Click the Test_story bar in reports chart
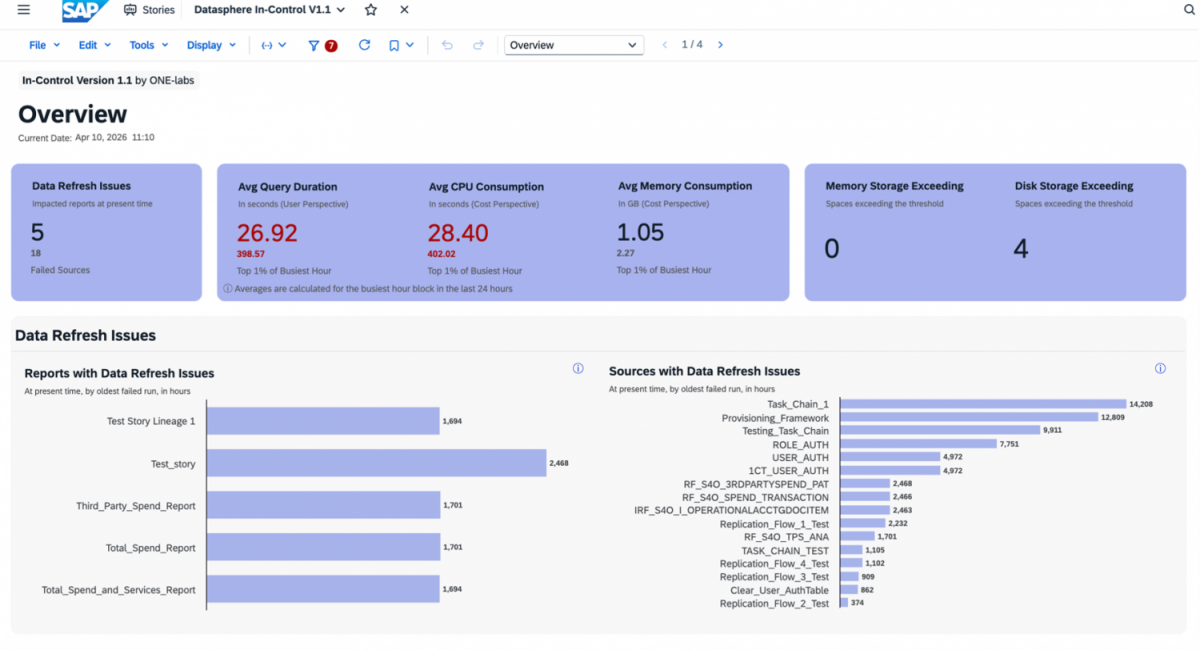Screen dimensions: 1200x650 [375, 464]
